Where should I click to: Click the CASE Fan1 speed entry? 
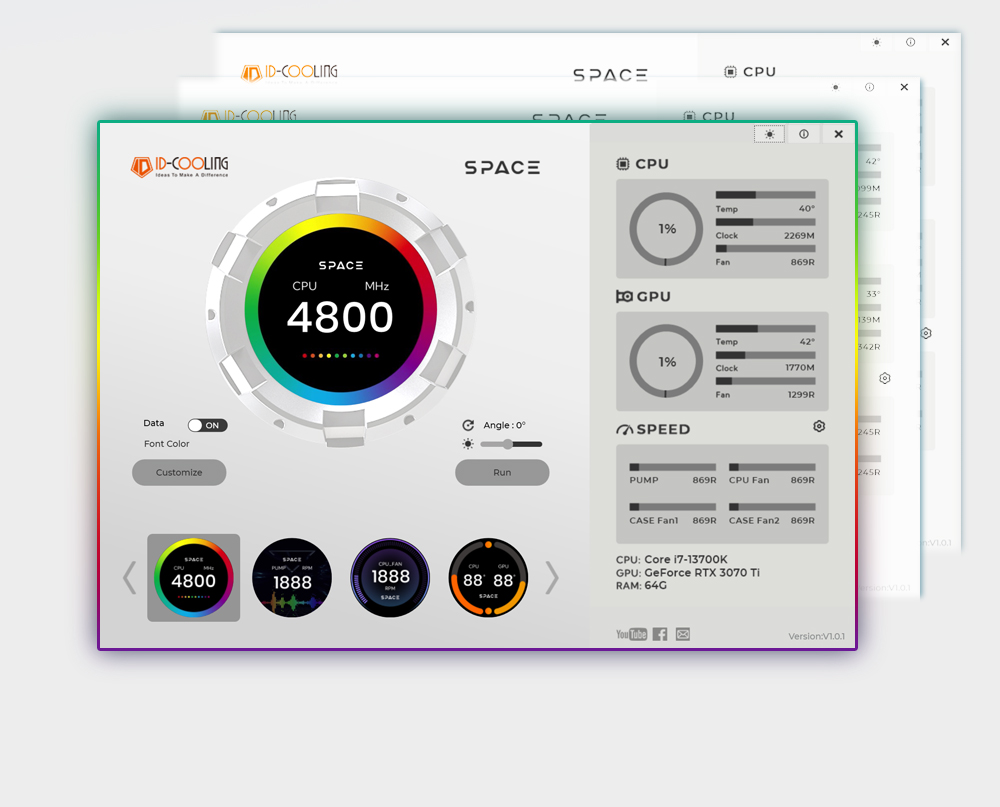point(673,515)
